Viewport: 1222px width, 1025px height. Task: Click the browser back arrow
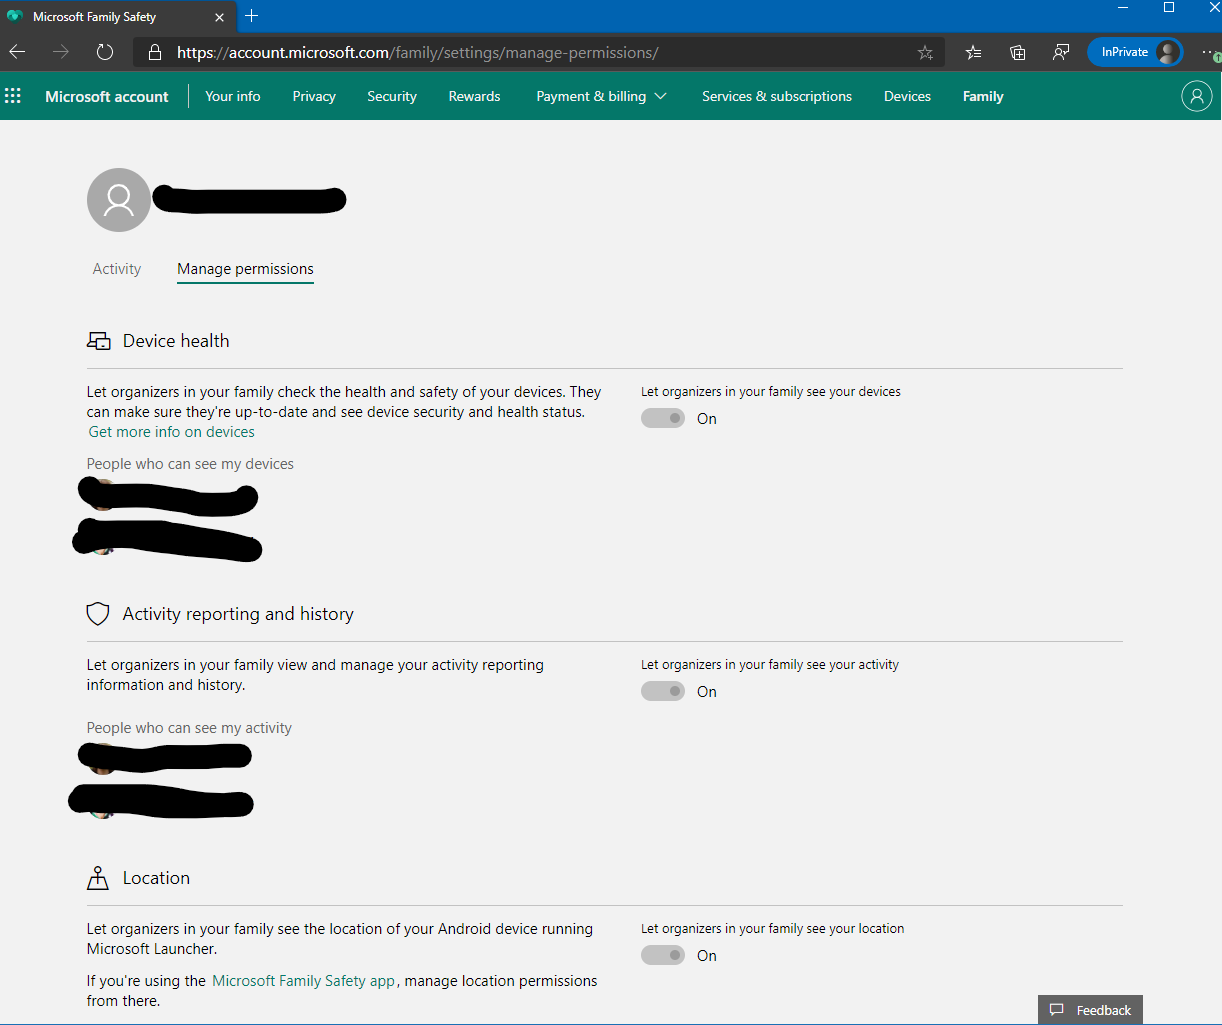(x=18, y=52)
